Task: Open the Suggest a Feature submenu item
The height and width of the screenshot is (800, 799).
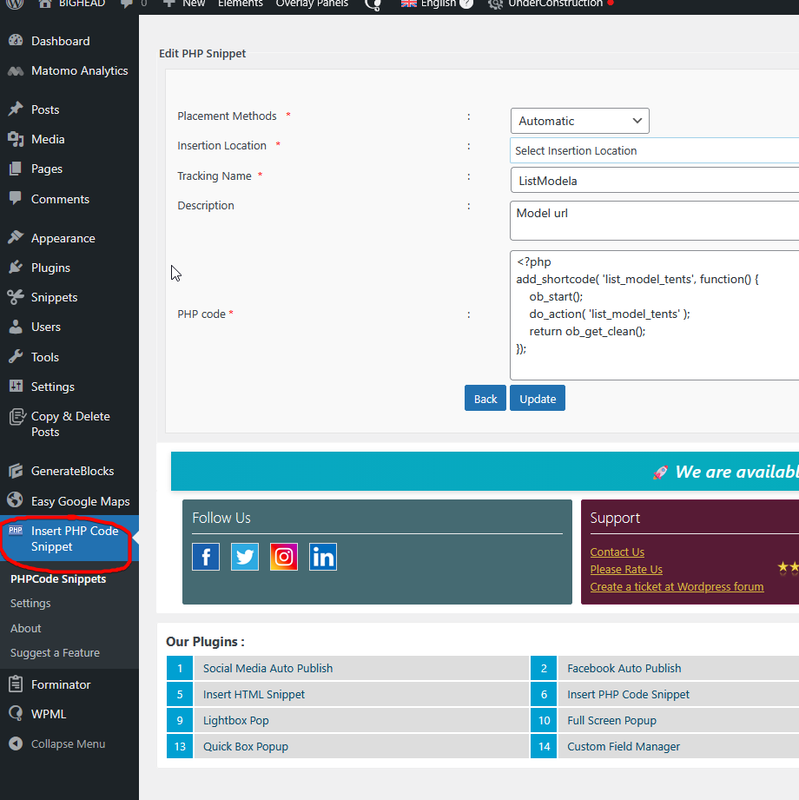Action: 55,653
